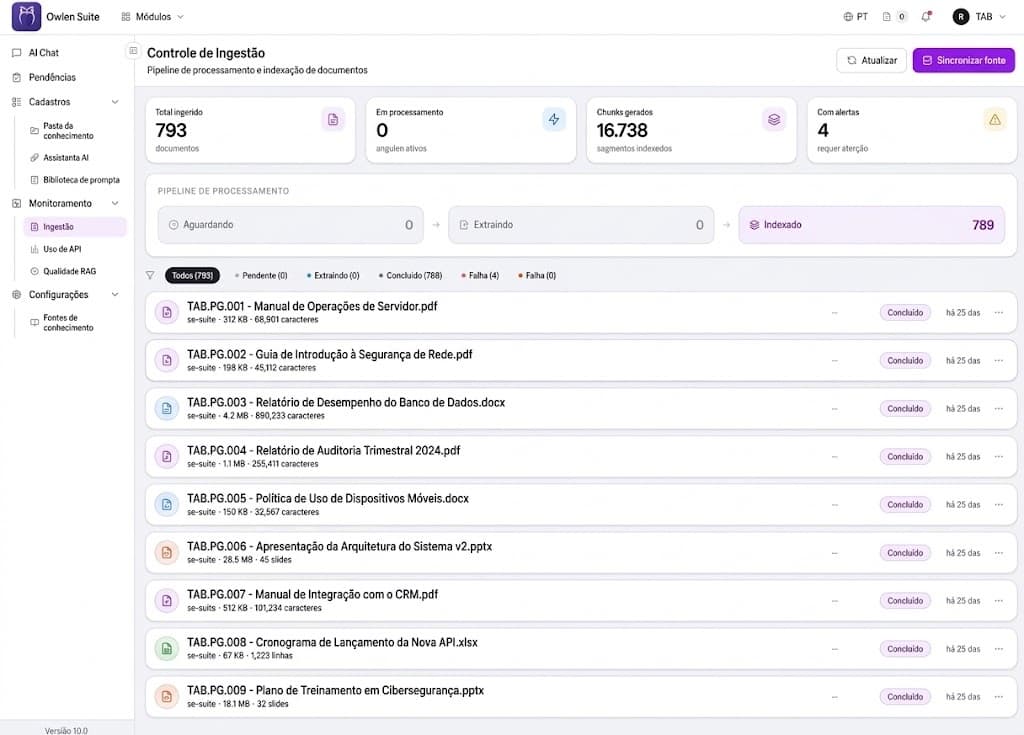Click PDF icon of TAB.PG.004 row
The image size is (1024, 735).
(167, 457)
